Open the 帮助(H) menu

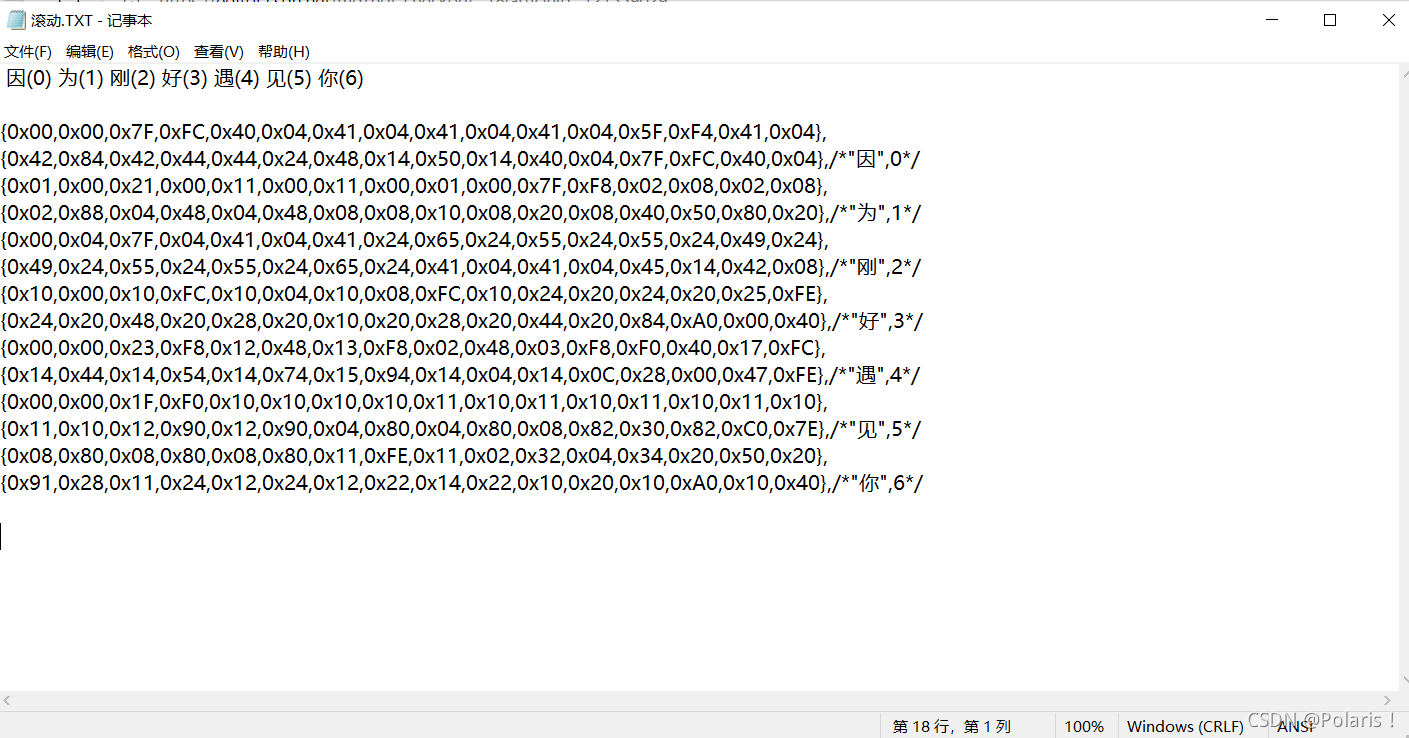click(284, 52)
